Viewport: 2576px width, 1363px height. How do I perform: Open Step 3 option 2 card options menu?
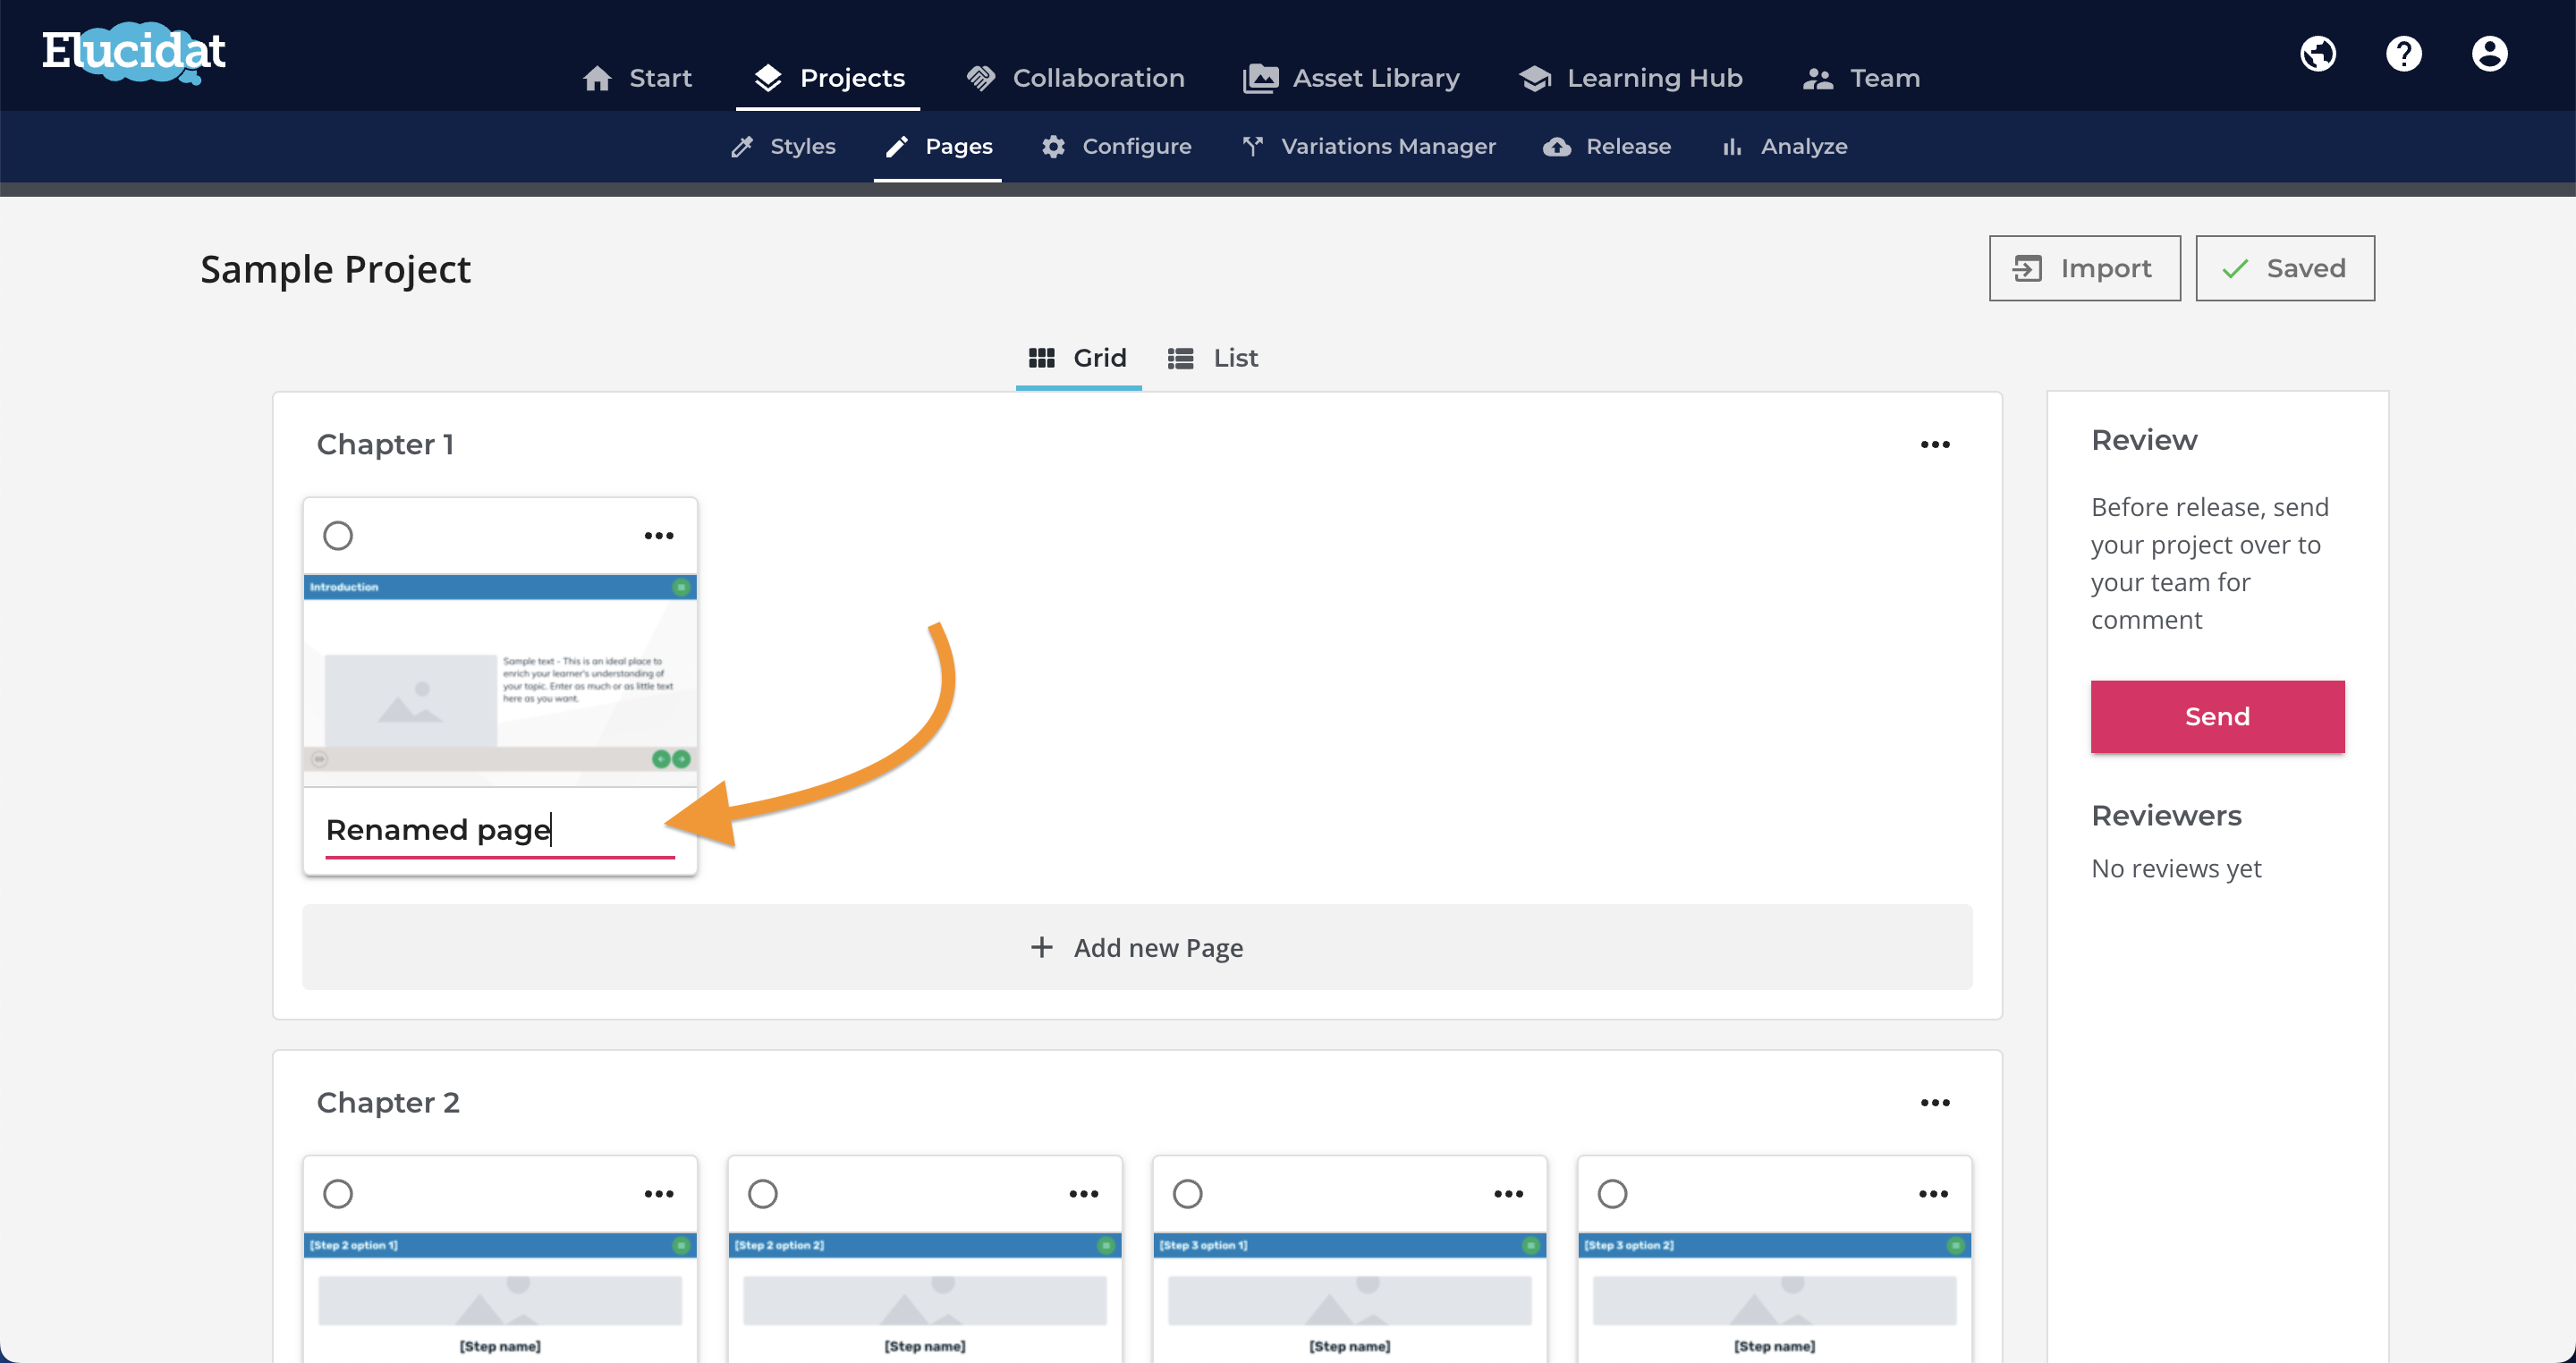[1933, 1194]
